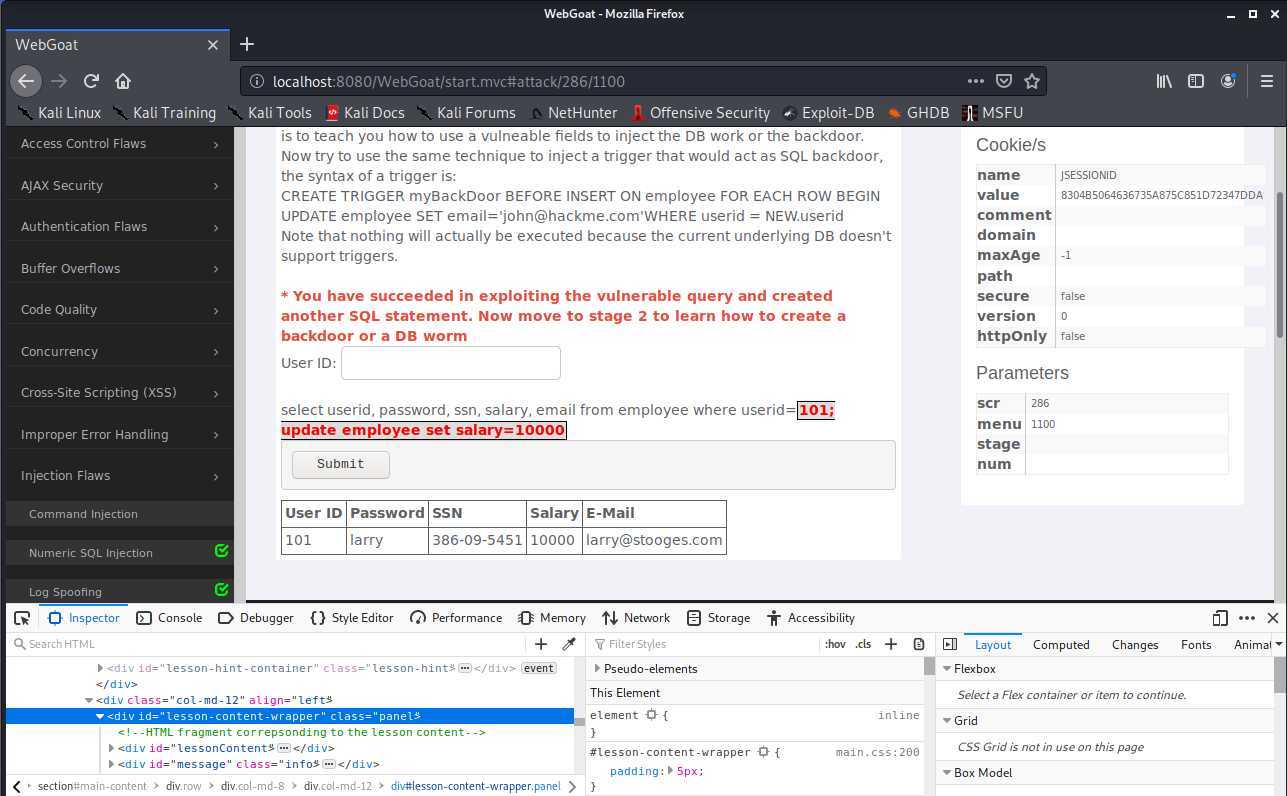Click the event badge on lesson-hint-container
The height and width of the screenshot is (796, 1287).
538,668
